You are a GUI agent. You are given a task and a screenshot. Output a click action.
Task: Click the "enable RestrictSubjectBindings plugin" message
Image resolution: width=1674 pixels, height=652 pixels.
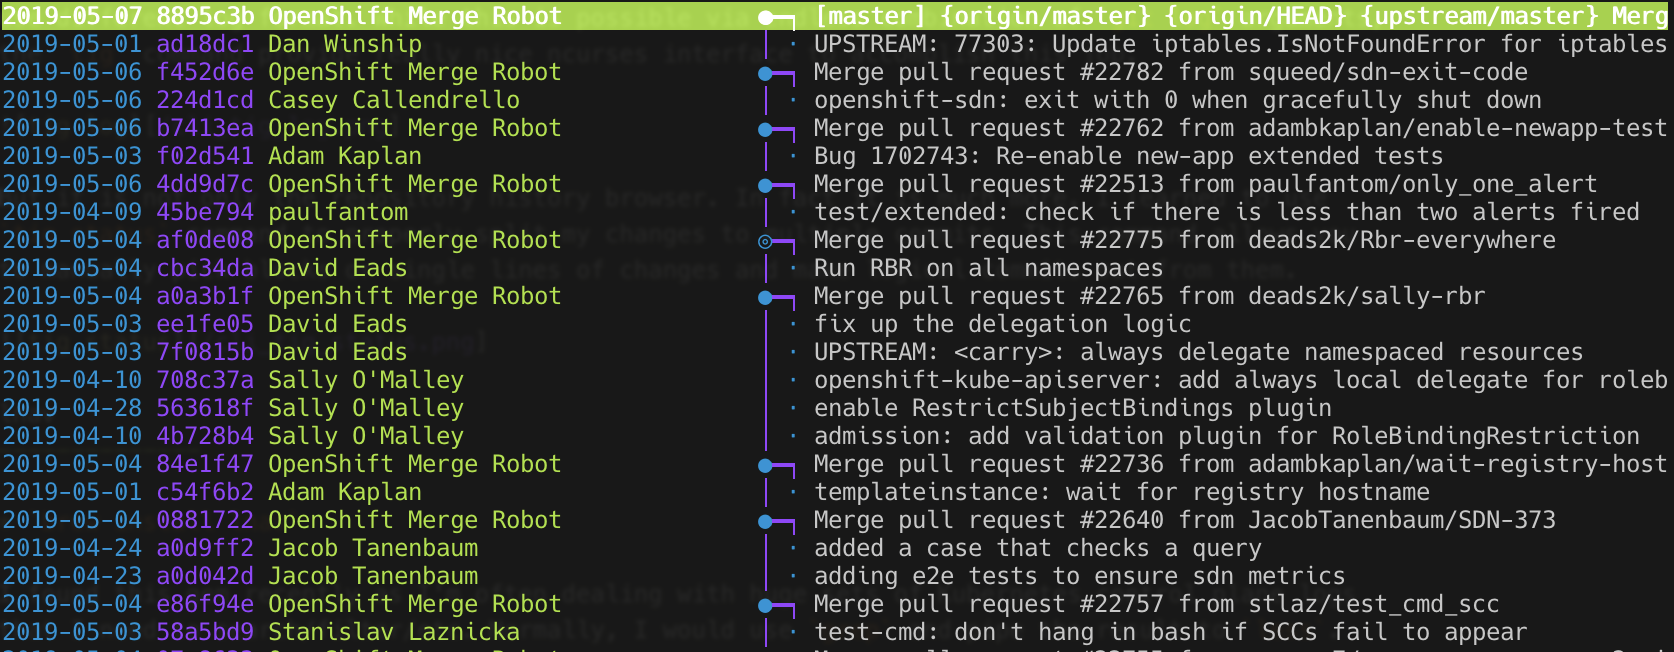(1073, 408)
